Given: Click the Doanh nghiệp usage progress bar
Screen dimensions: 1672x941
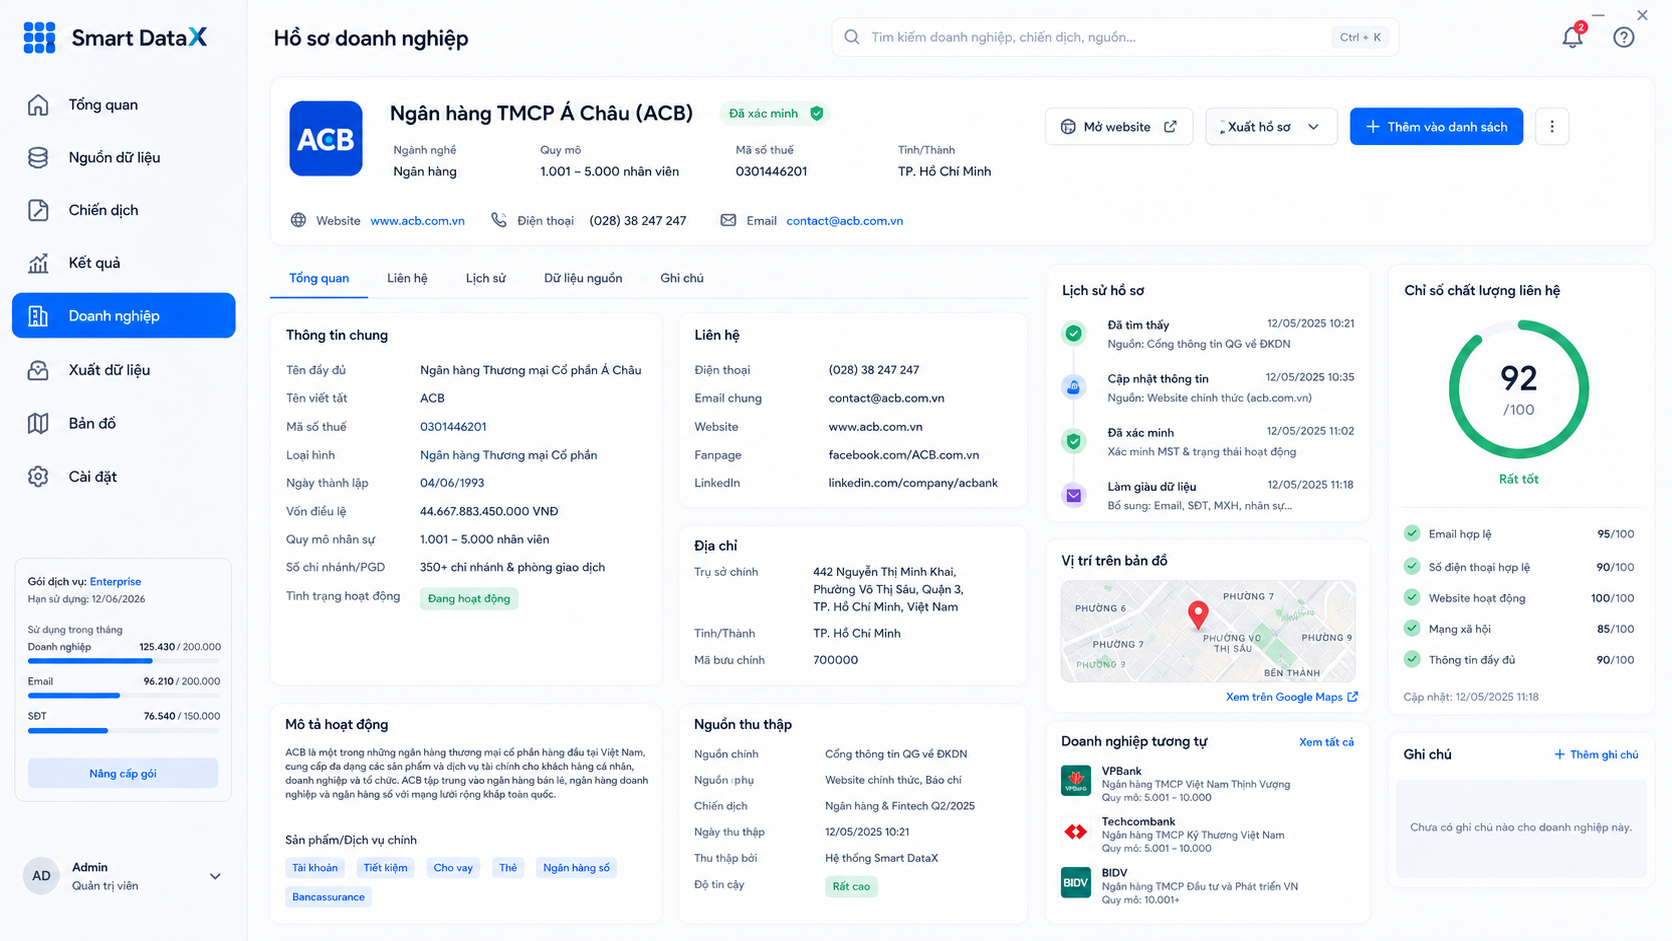Looking at the screenshot, I should (x=123, y=661).
